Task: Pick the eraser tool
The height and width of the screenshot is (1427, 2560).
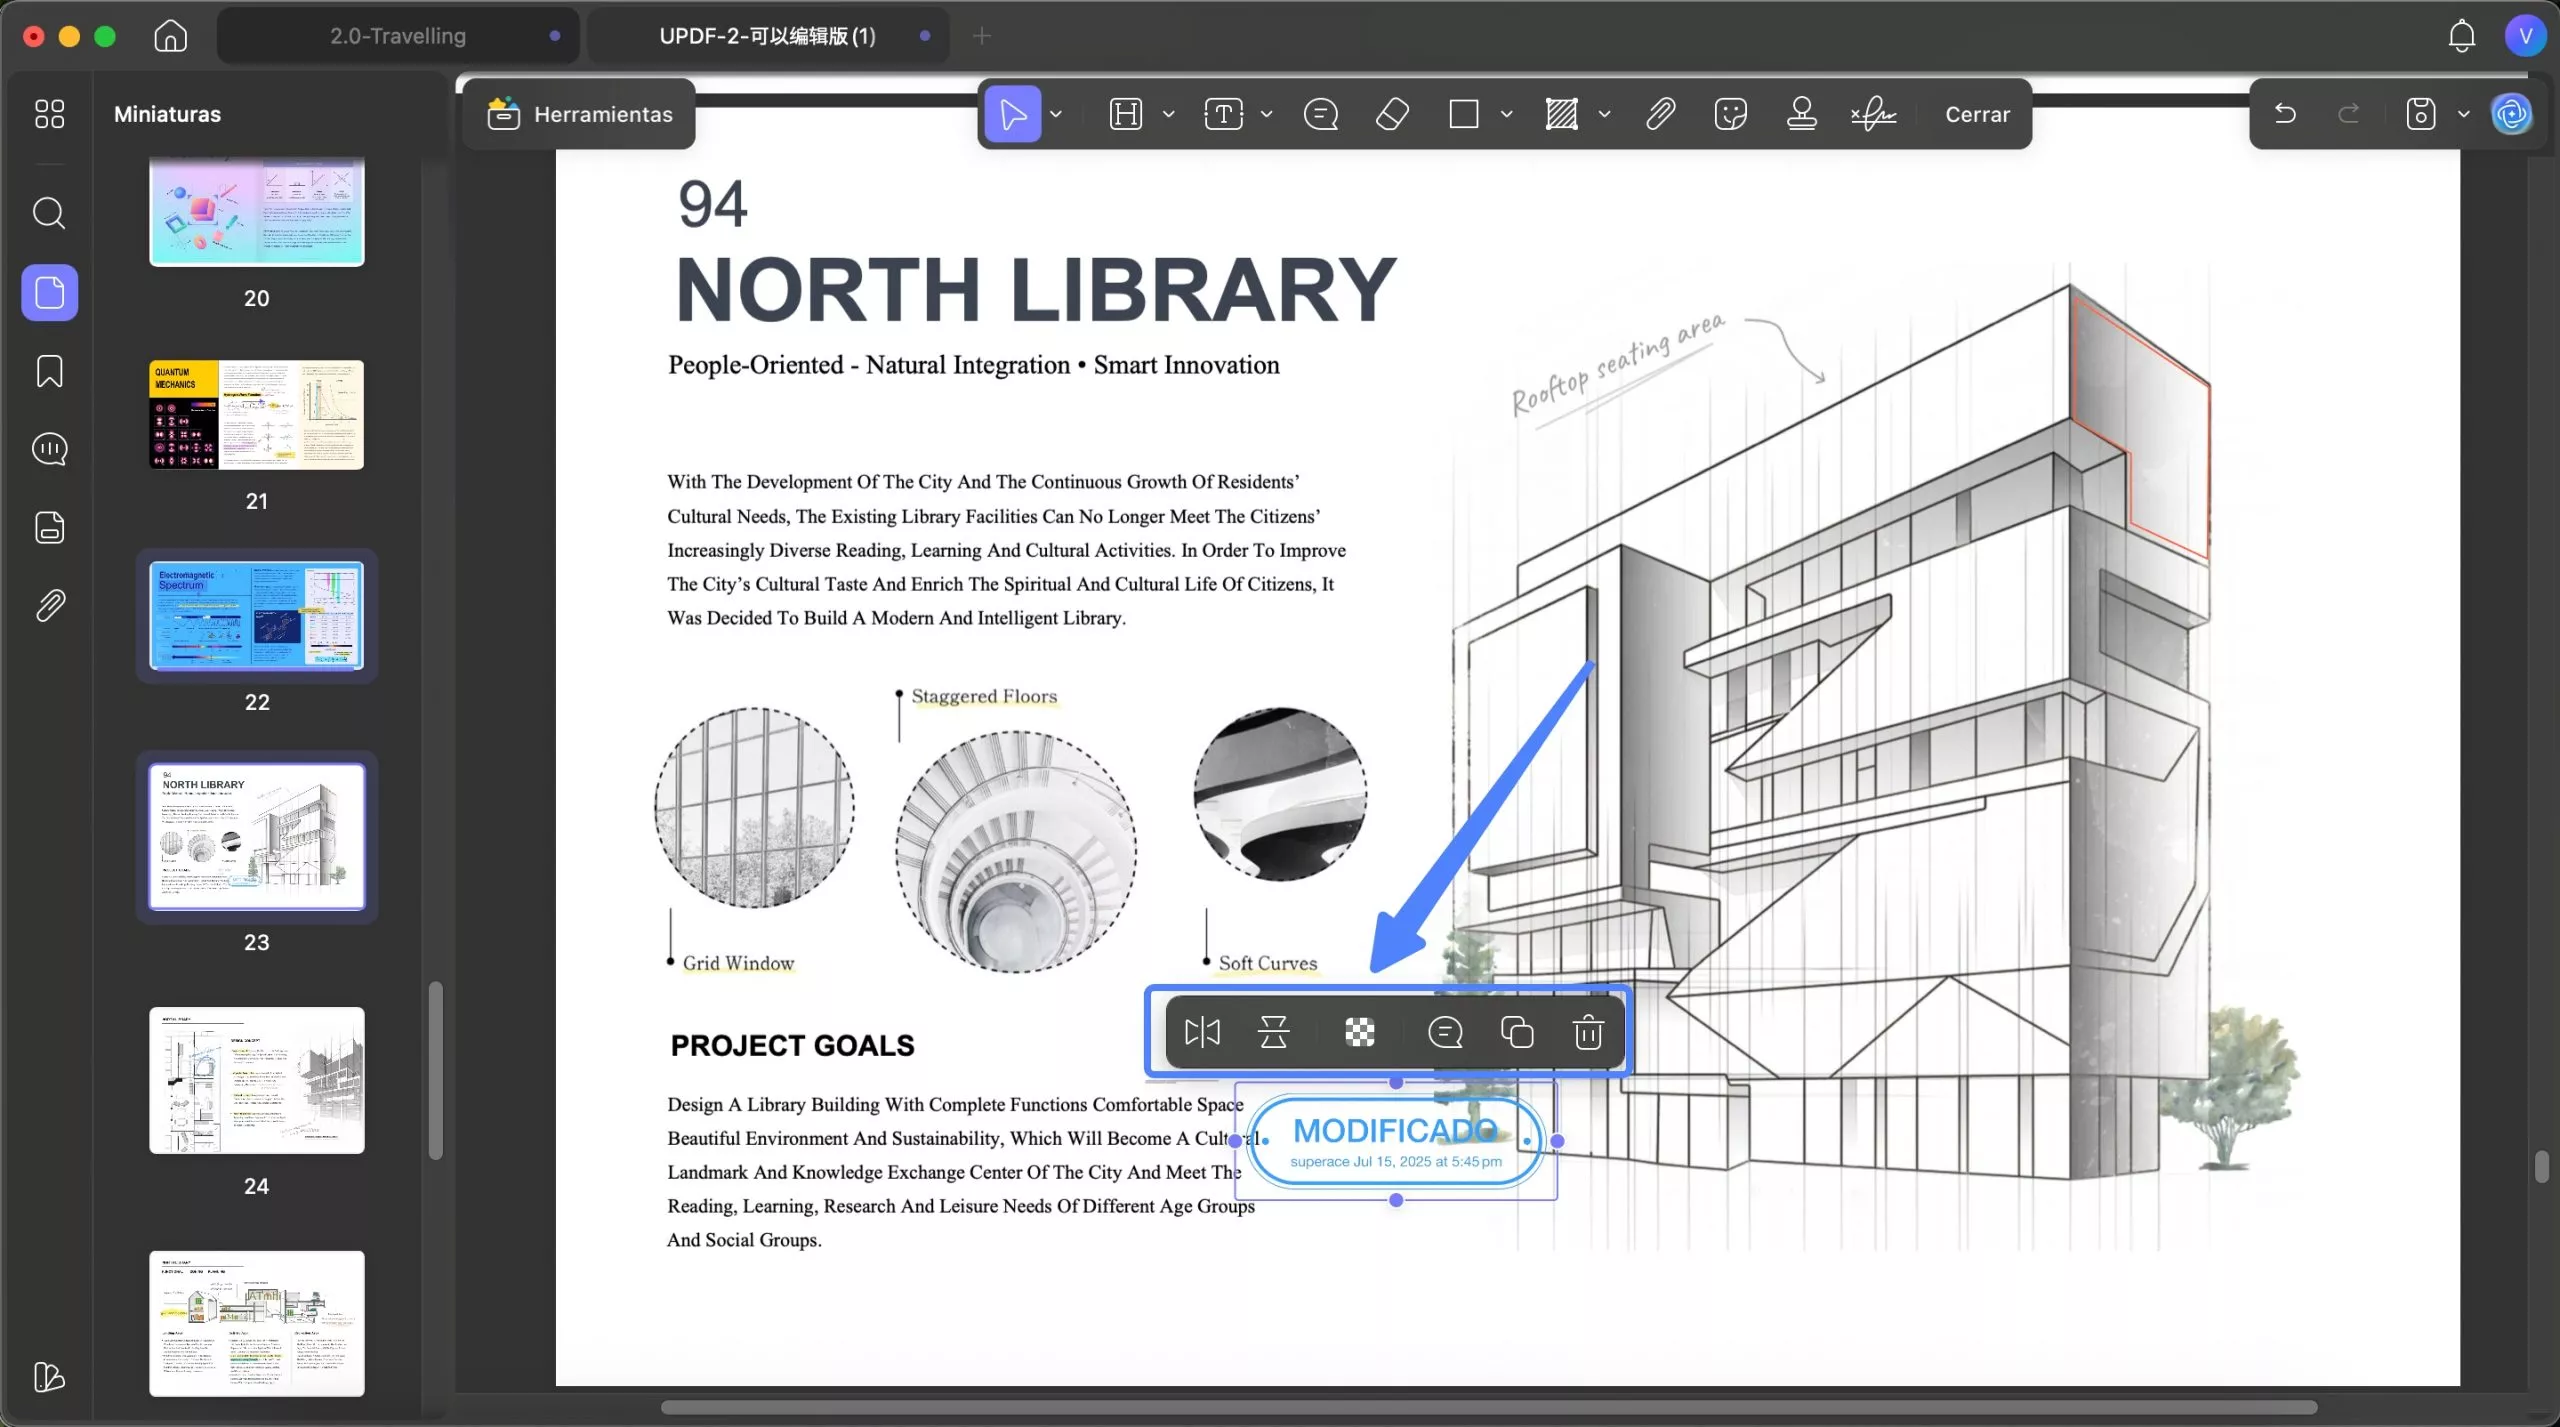Action: 1393,114
